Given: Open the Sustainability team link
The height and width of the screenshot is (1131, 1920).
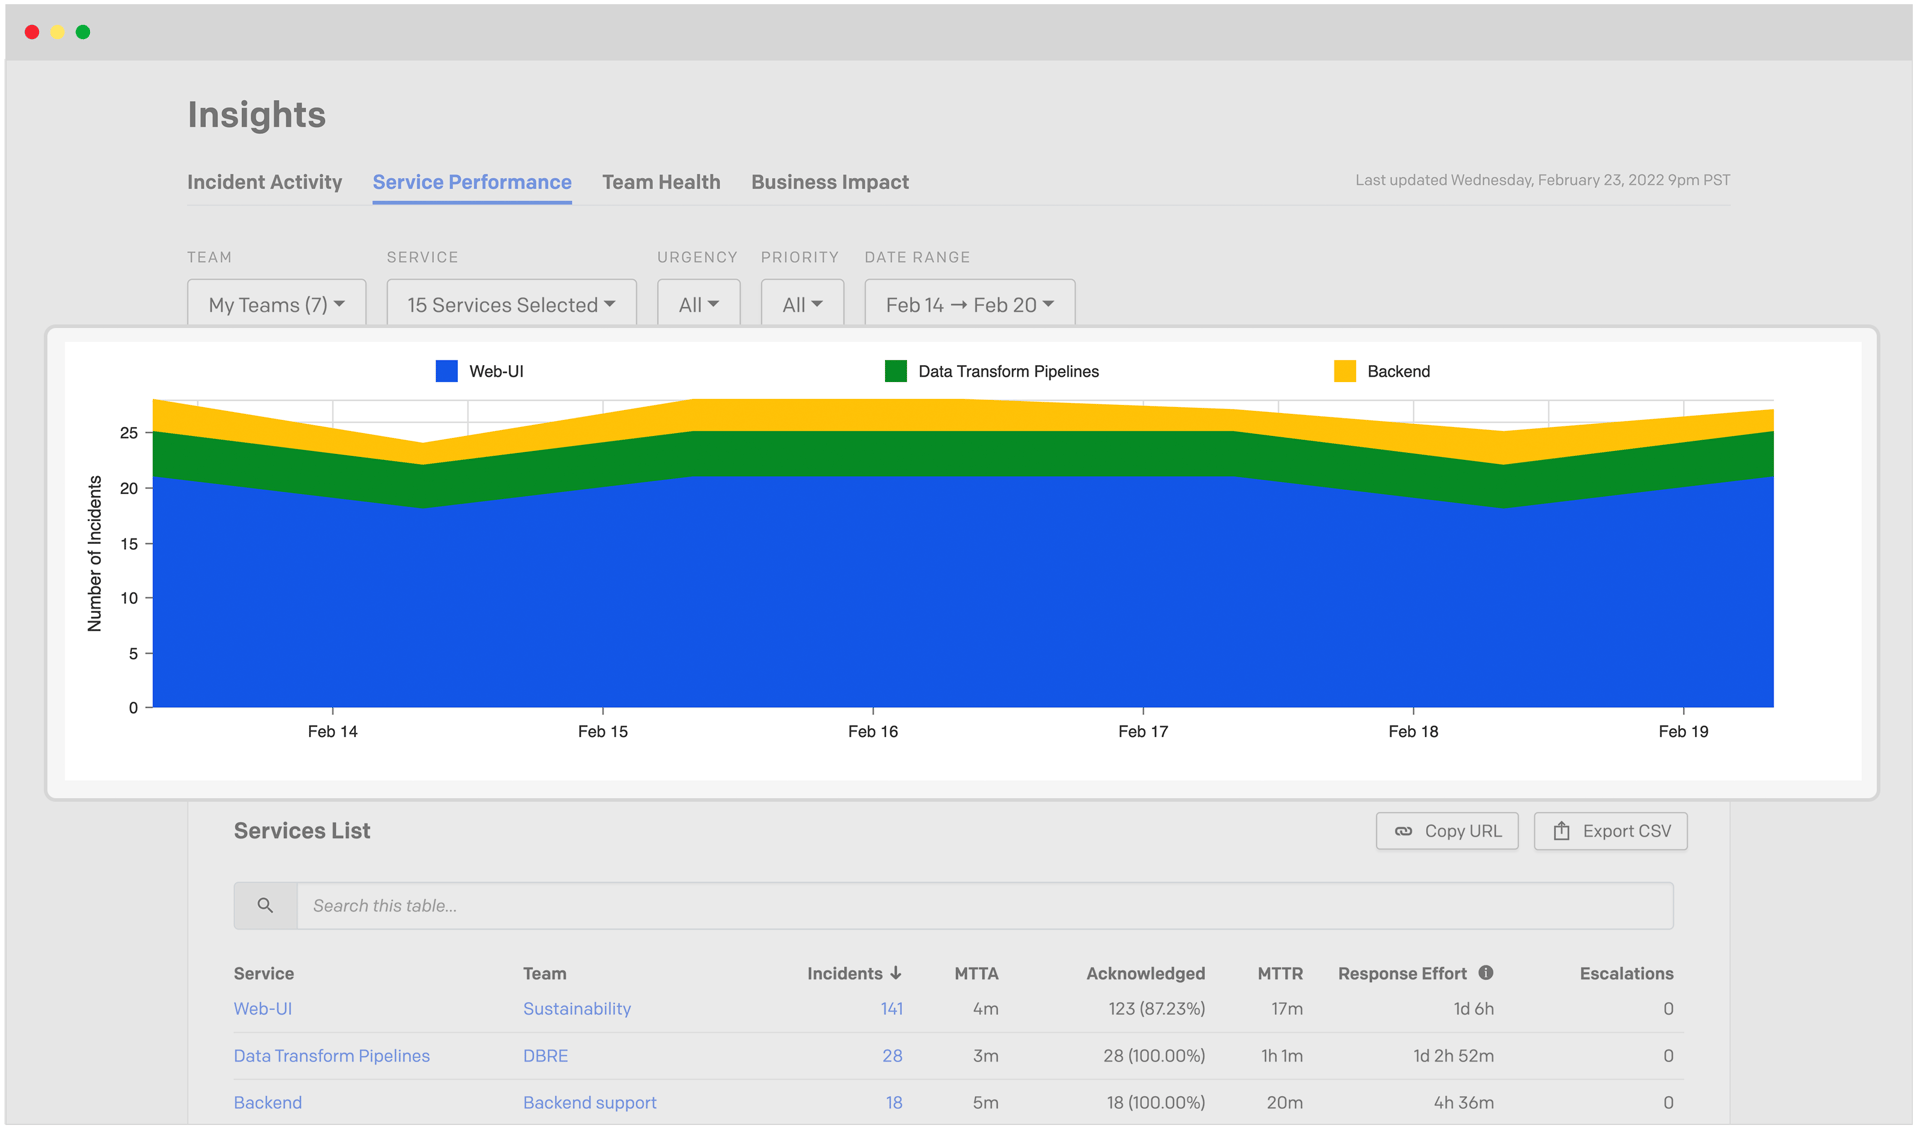Looking at the screenshot, I should tap(576, 1009).
